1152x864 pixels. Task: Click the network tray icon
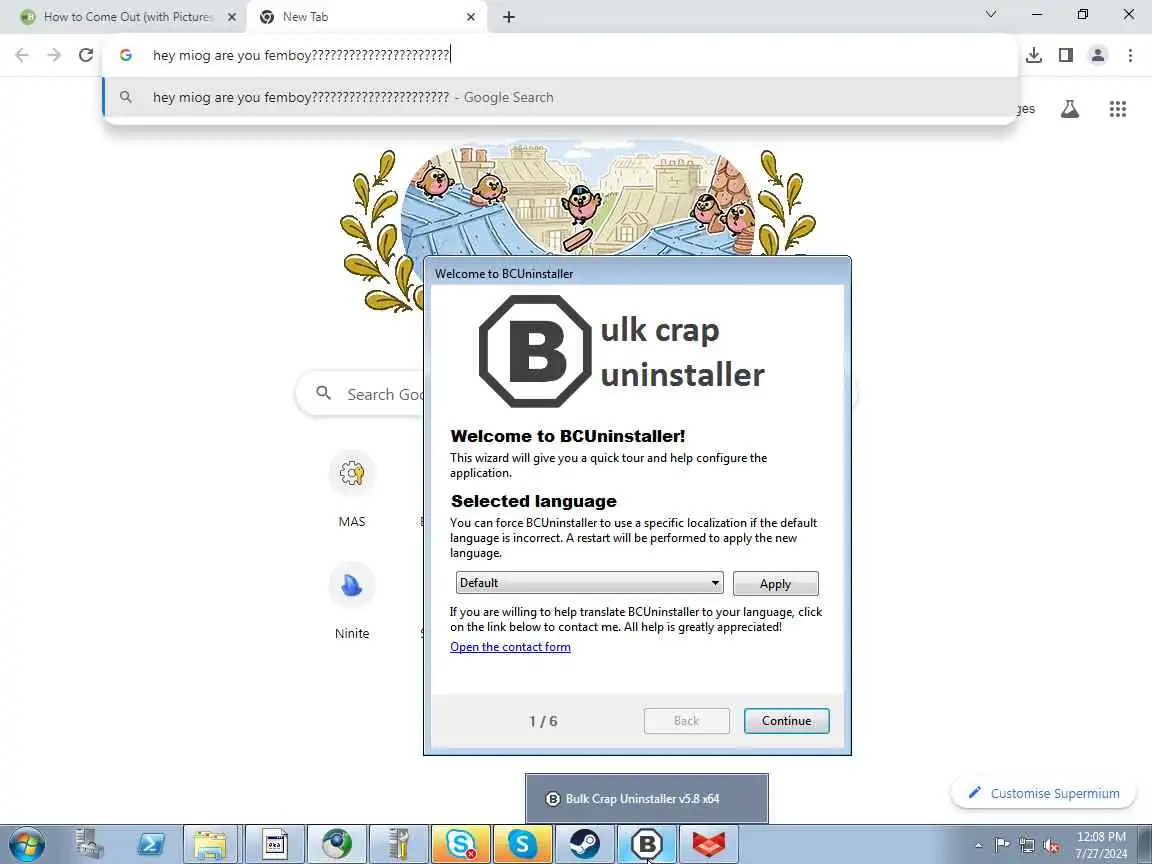pos(1026,845)
